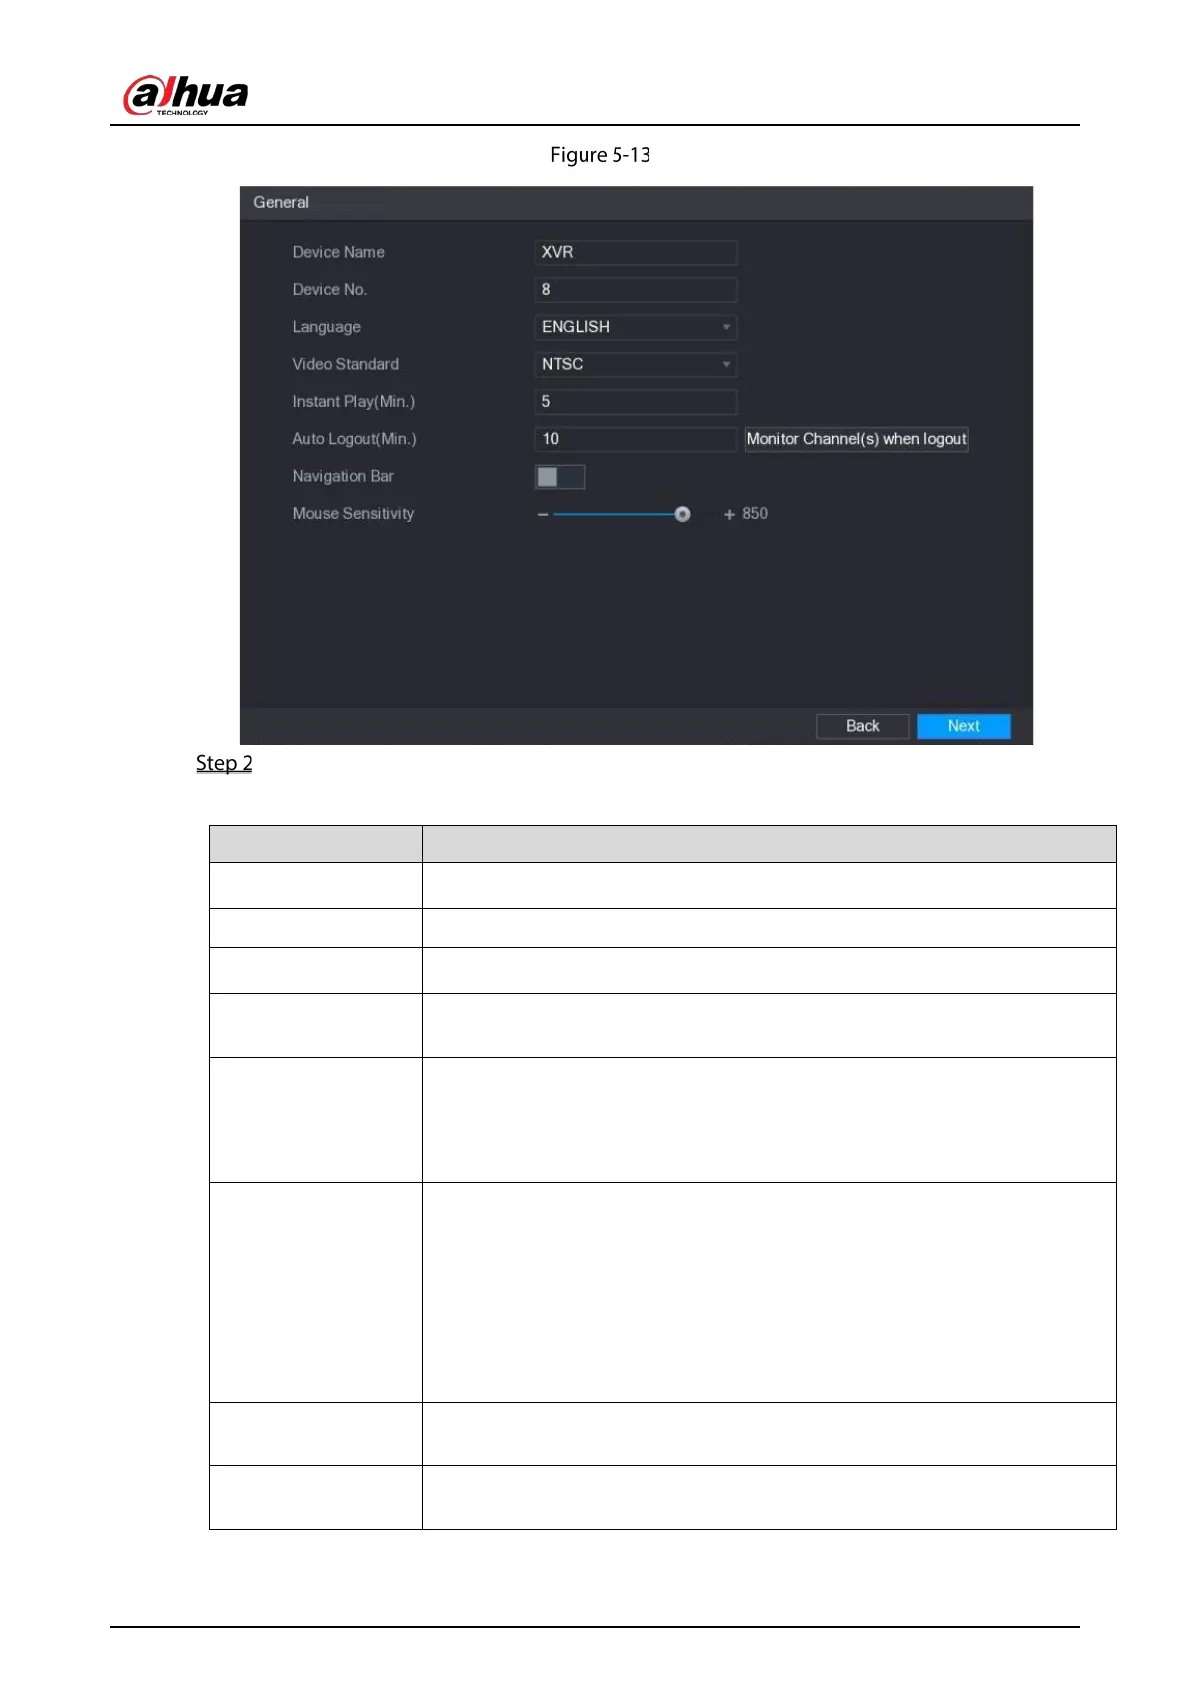
Task: Click the General panel title
Action: pos(281,202)
